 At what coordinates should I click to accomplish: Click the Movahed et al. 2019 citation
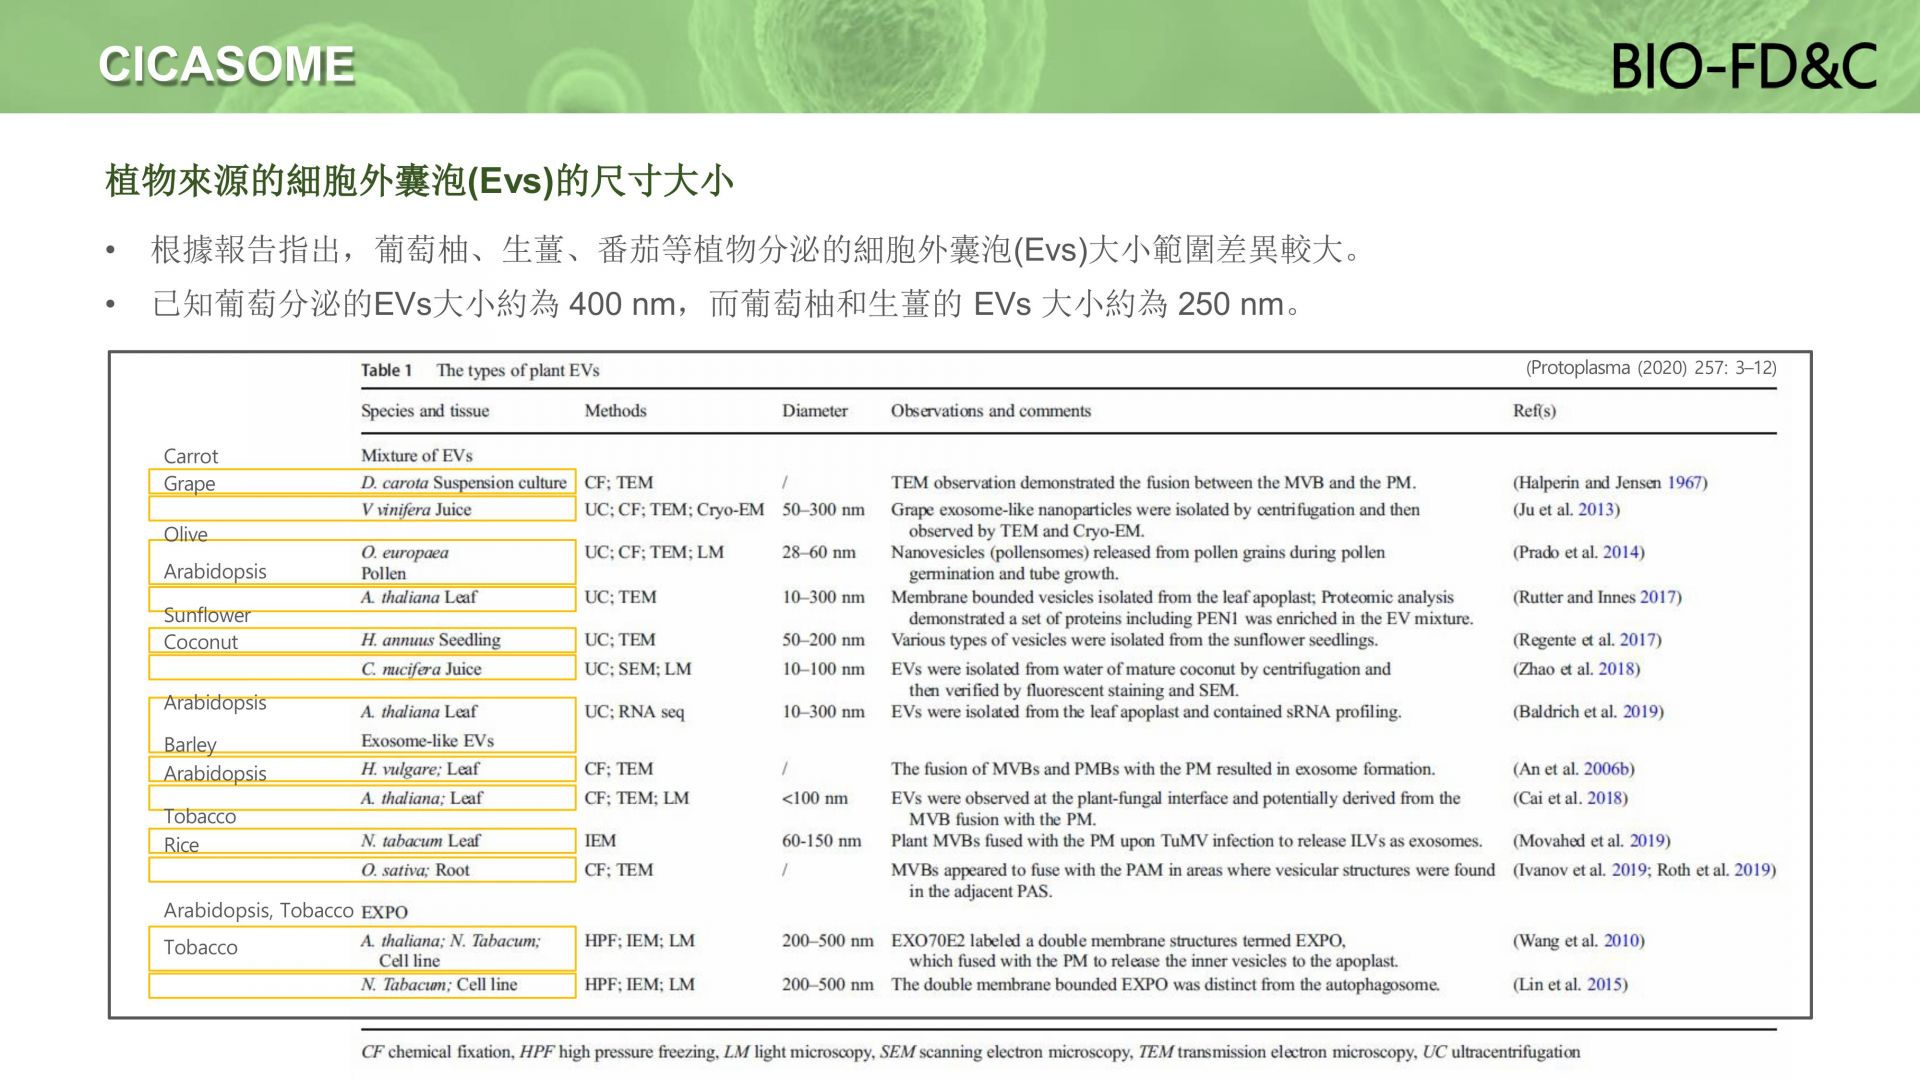(x=1591, y=841)
